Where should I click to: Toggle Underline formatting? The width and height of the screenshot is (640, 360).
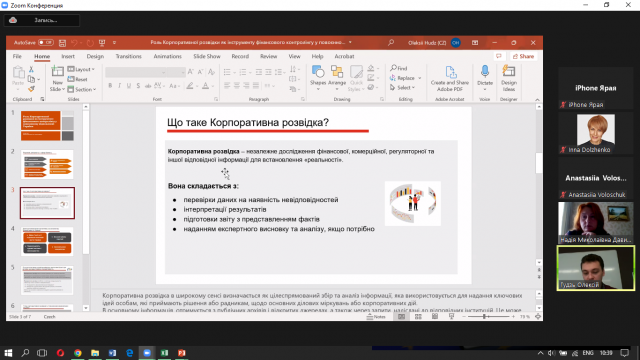[129, 86]
